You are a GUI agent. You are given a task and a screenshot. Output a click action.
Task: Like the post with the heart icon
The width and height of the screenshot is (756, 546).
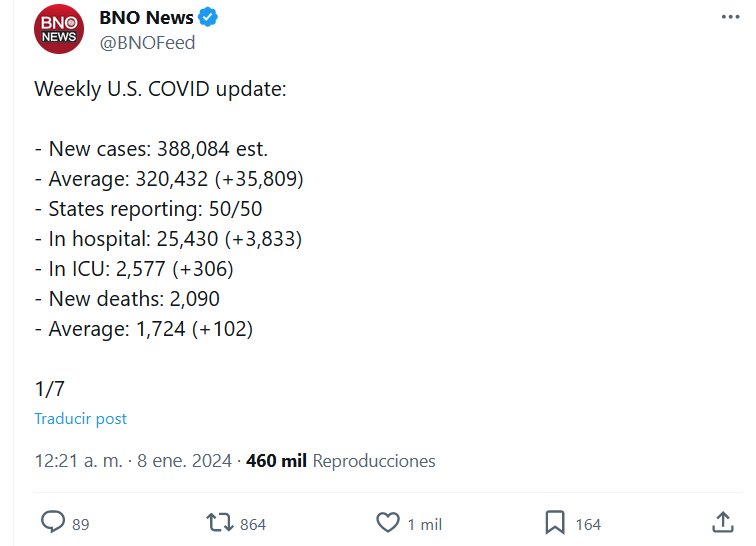pyautogui.click(x=388, y=522)
